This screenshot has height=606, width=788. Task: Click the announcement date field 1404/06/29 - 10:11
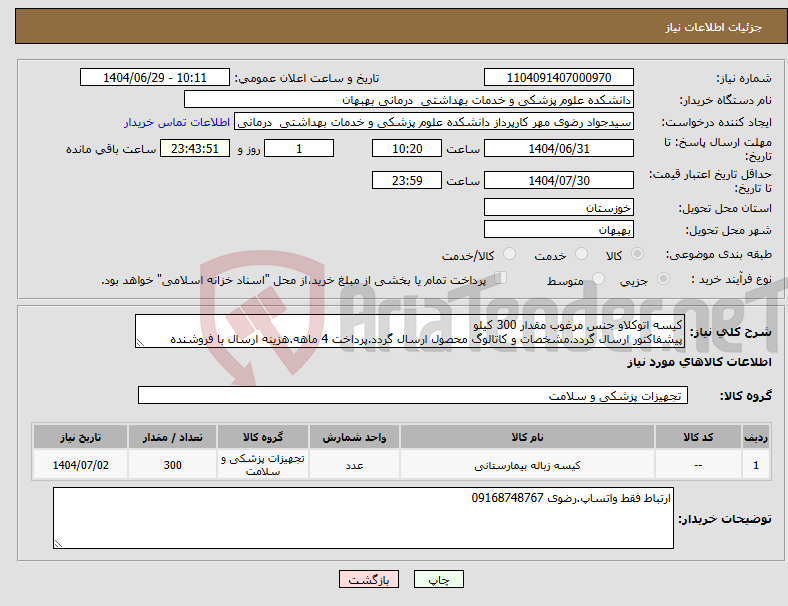tap(155, 77)
